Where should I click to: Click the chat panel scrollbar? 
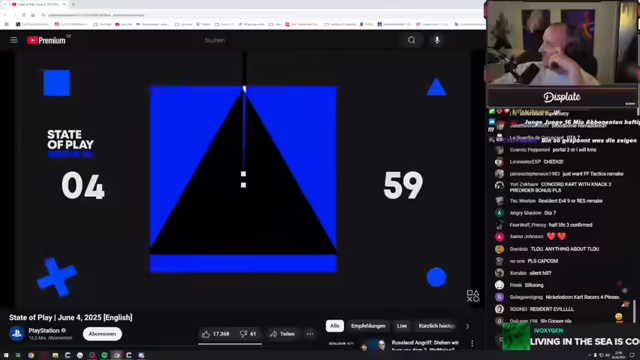(635, 311)
